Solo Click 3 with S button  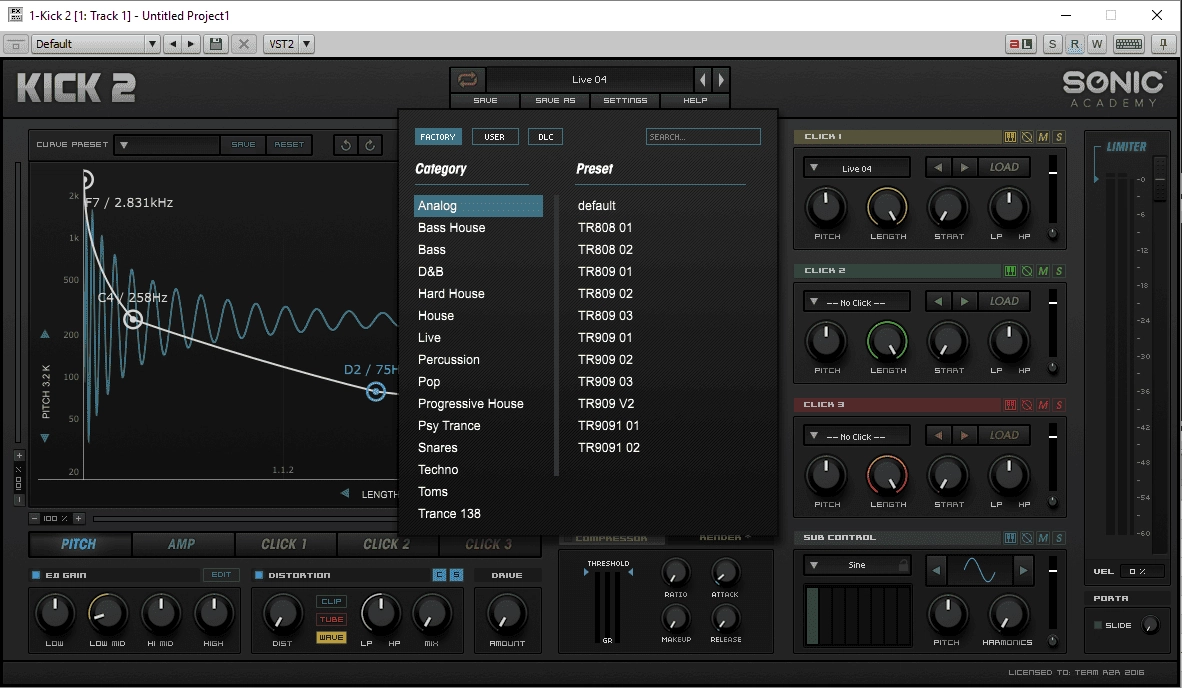(1059, 405)
